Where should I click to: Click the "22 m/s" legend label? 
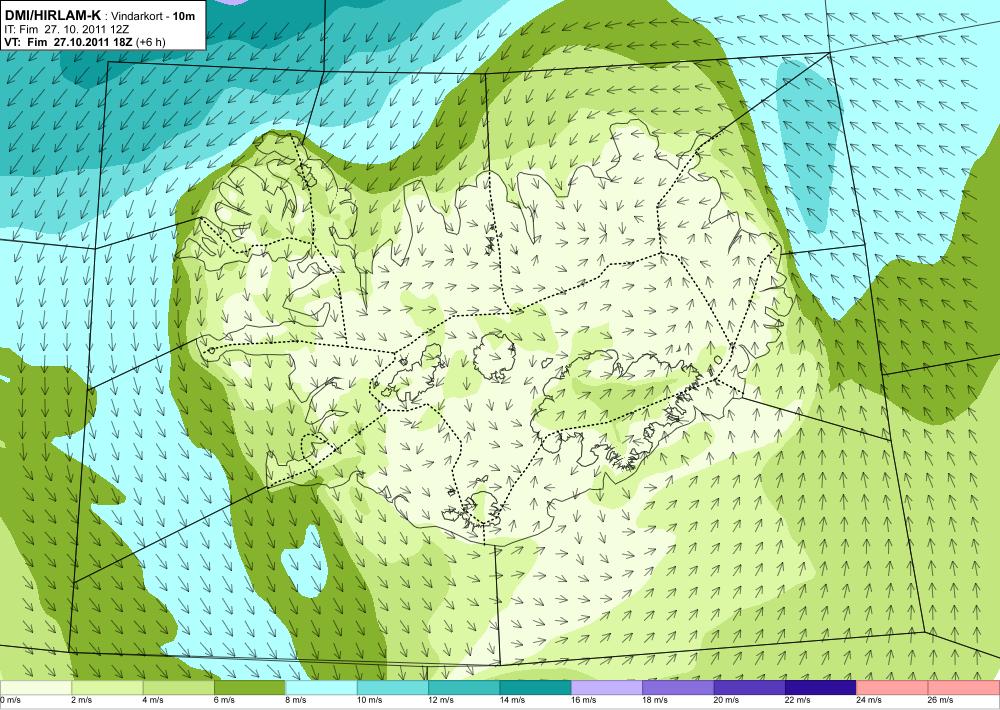(x=798, y=700)
